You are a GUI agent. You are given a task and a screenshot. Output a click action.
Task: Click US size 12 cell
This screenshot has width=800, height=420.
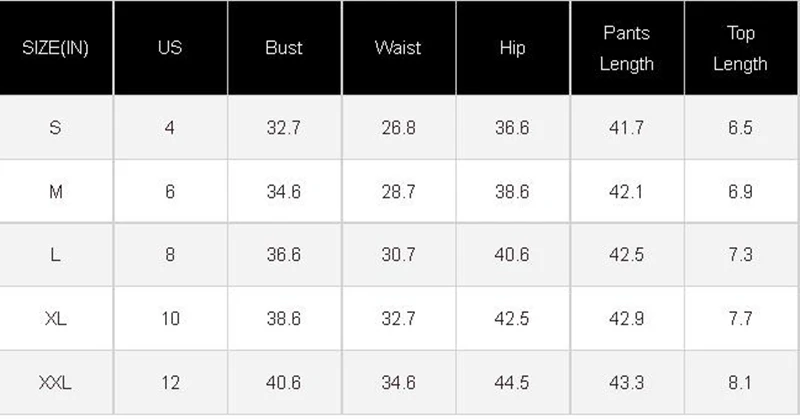[170, 383]
